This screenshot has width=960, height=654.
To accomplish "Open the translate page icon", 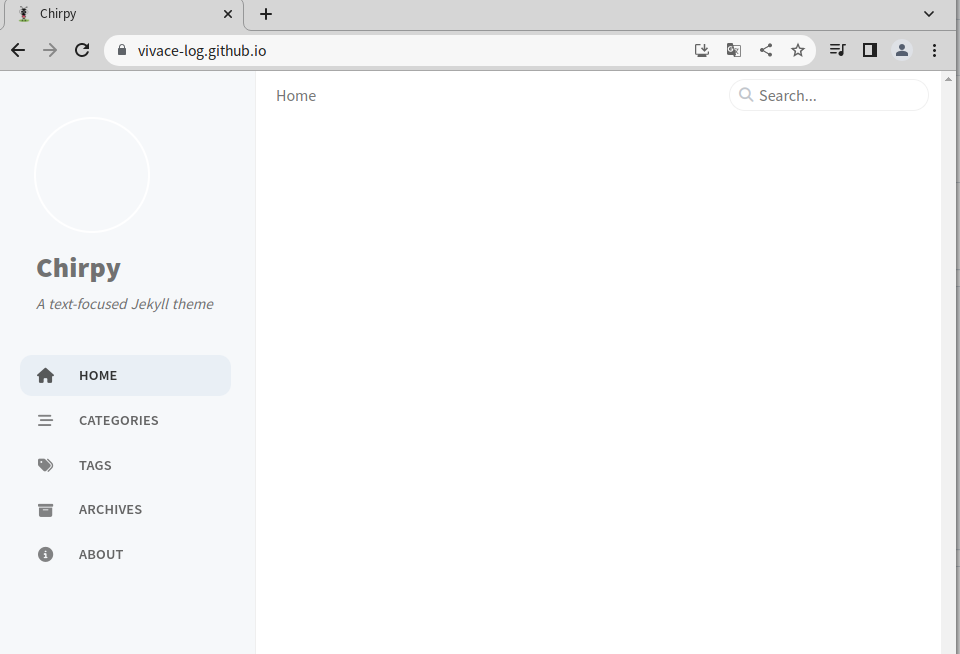I will click(x=733, y=50).
